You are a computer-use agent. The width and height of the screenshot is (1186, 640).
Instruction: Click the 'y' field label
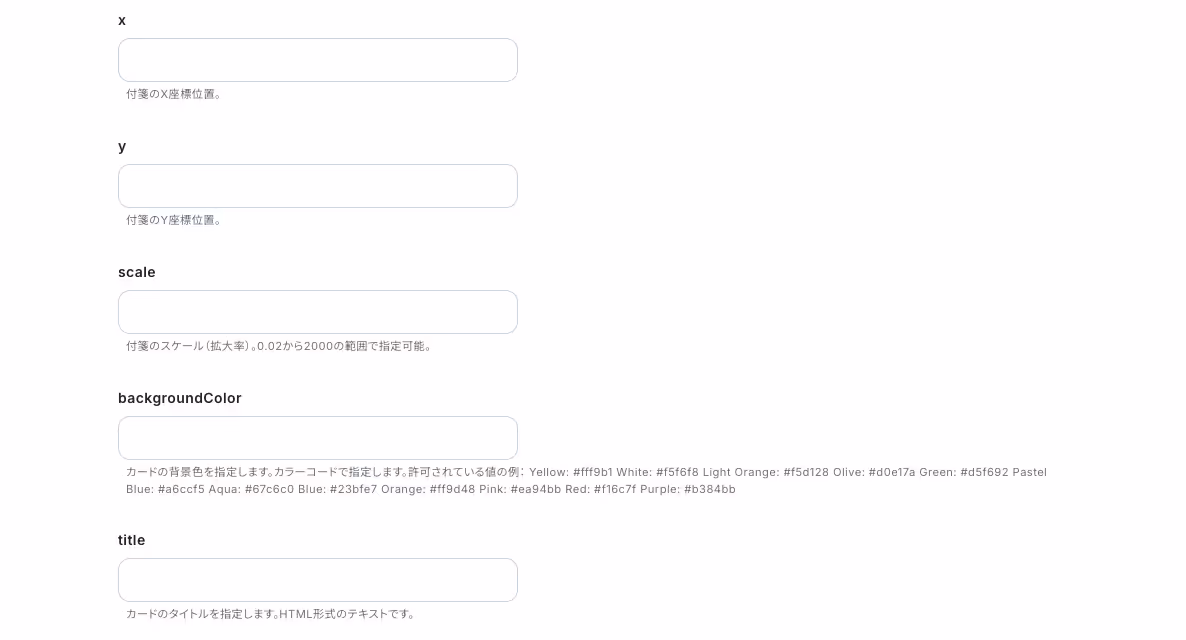(122, 147)
